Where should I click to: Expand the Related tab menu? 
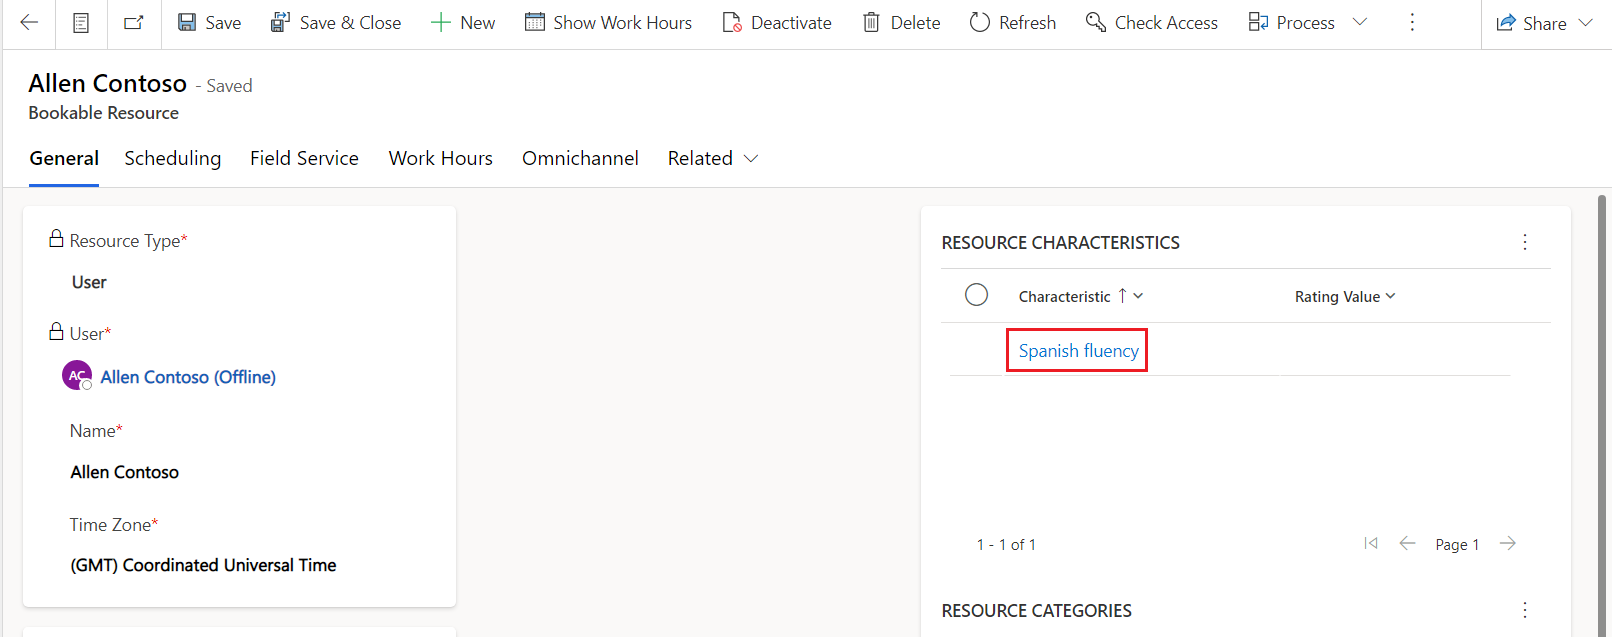pyautogui.click(x=713, y=158)
